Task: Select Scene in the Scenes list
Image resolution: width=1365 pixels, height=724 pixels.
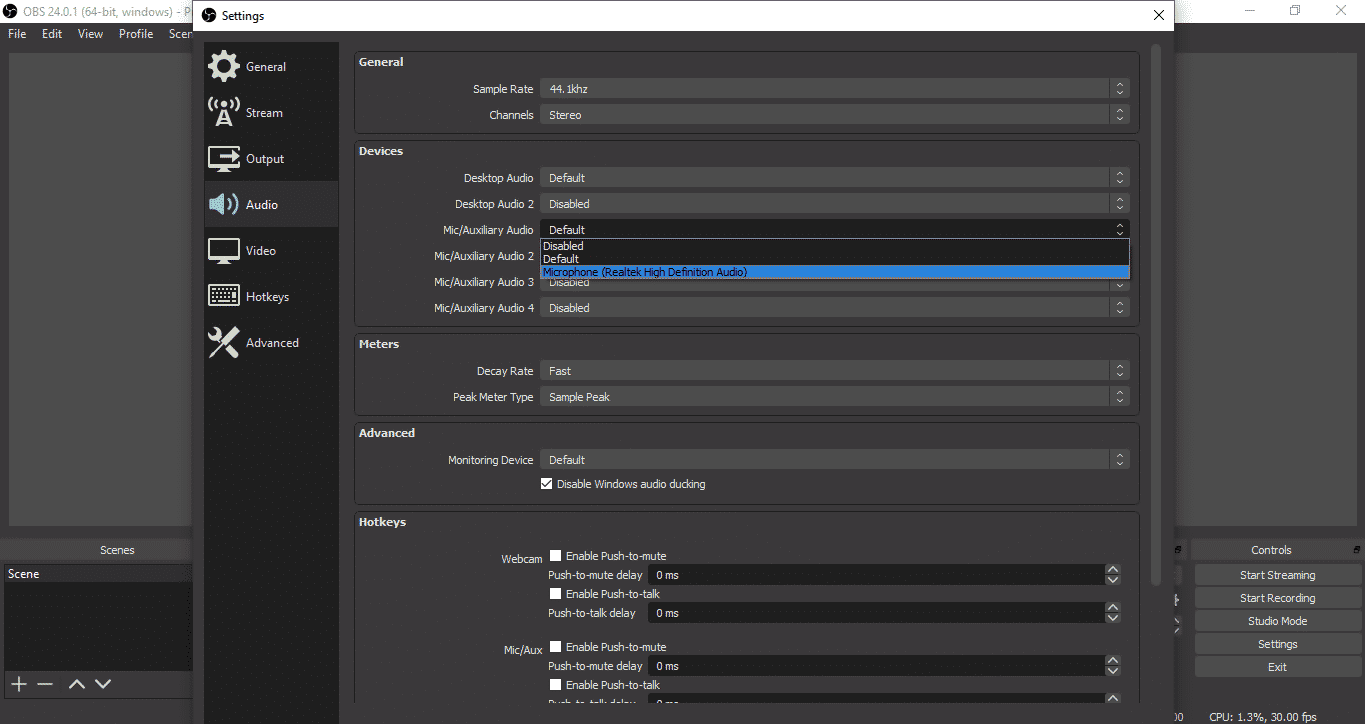Action: pyautogui.click(x=97, y=574)
